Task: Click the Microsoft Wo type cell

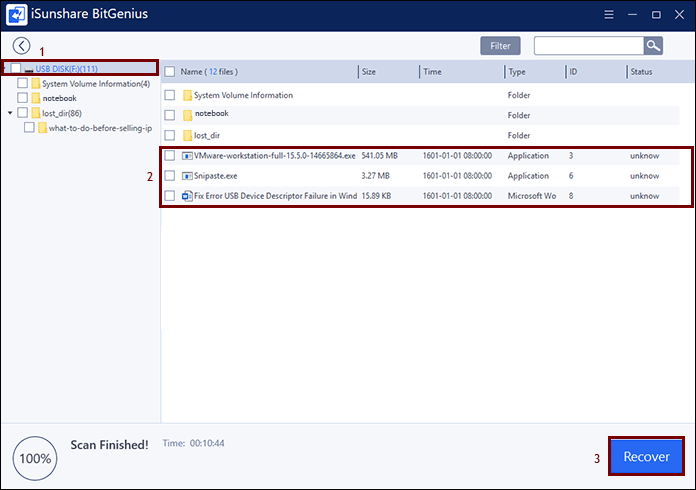Action: [x=532, y=196]
